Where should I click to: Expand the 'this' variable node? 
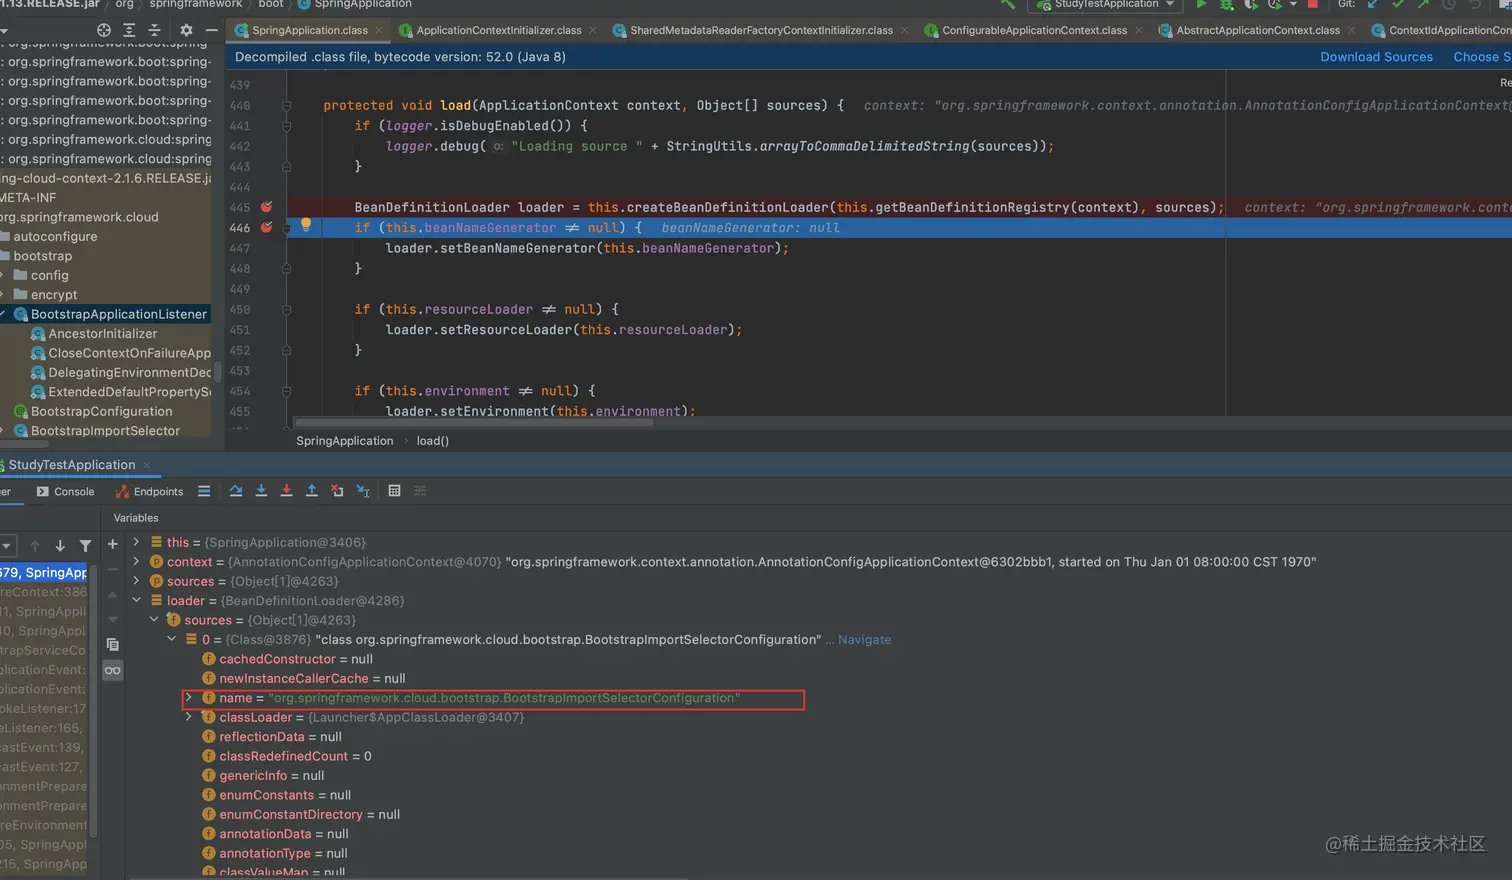136,542
